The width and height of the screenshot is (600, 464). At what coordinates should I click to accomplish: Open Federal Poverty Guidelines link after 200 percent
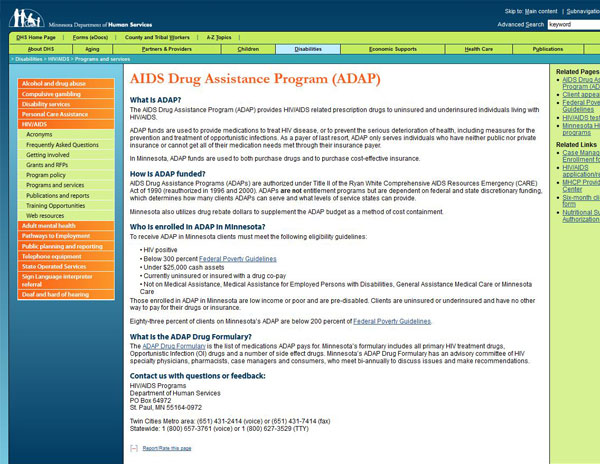(392, 321)
